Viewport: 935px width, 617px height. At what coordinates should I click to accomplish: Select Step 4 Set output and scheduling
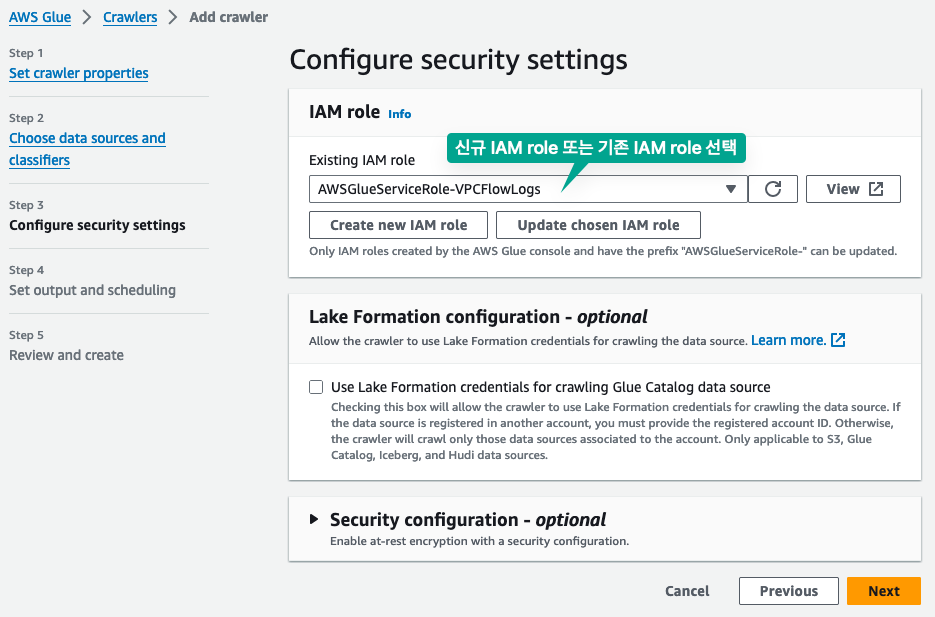click(92, 290)
